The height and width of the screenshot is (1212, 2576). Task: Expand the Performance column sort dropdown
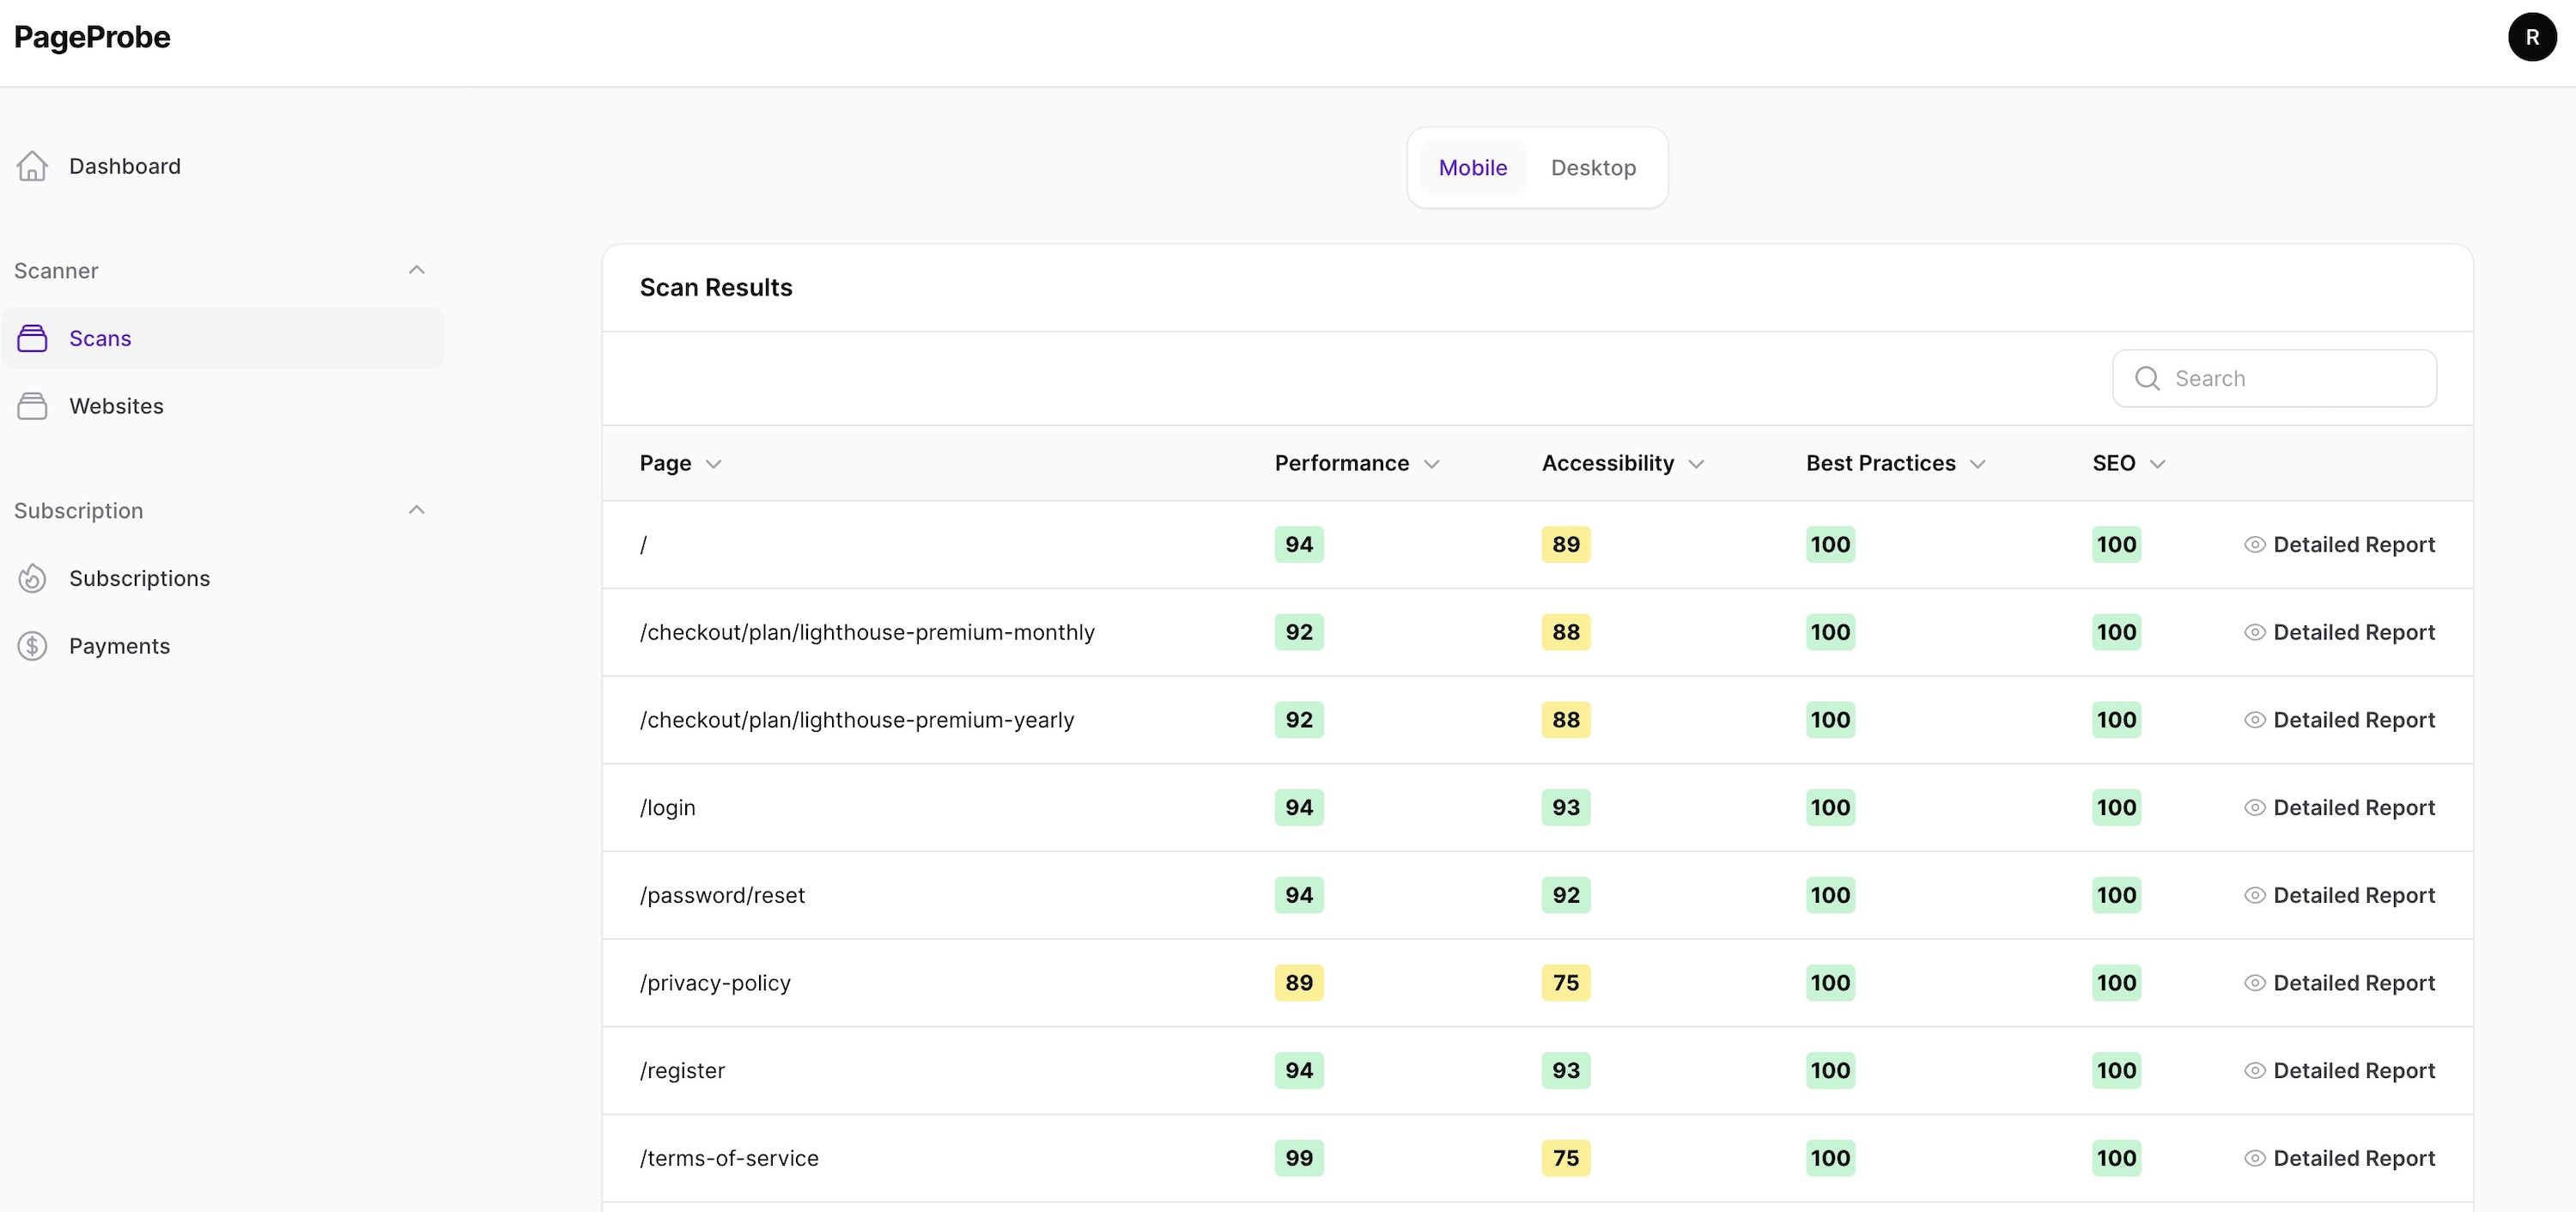coord(1431,464)
